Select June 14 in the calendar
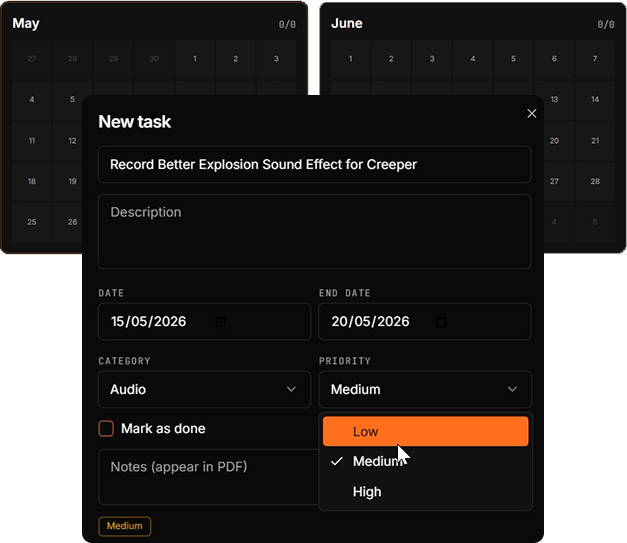Viewport: 627px width, 543px height. point(595,99)
